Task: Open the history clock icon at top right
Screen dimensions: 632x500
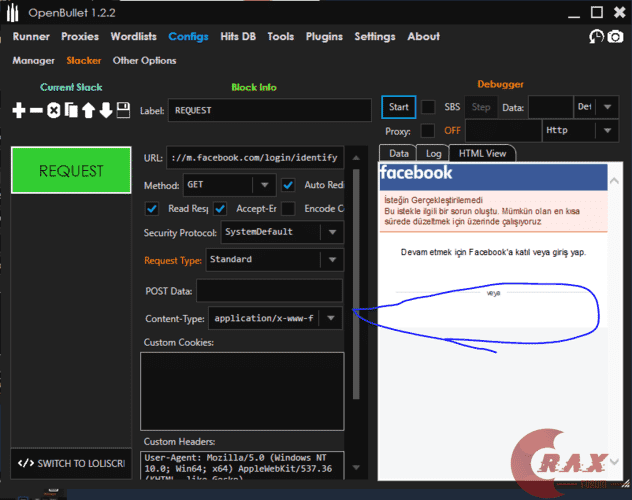Action: (596, 37)
